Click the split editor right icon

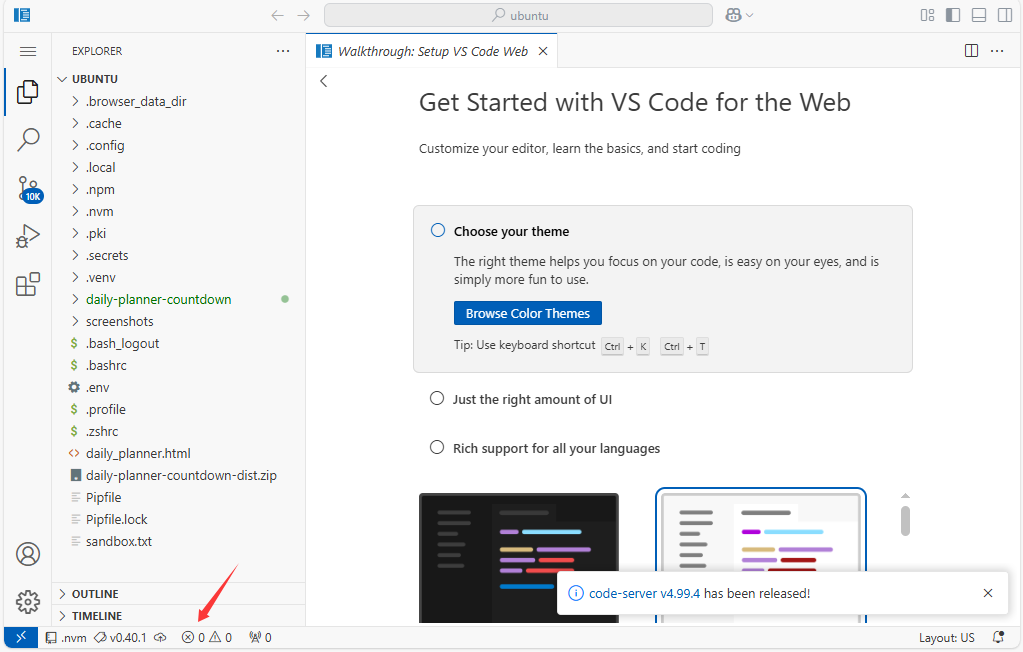pyautogui.click(x=971, y=51)
